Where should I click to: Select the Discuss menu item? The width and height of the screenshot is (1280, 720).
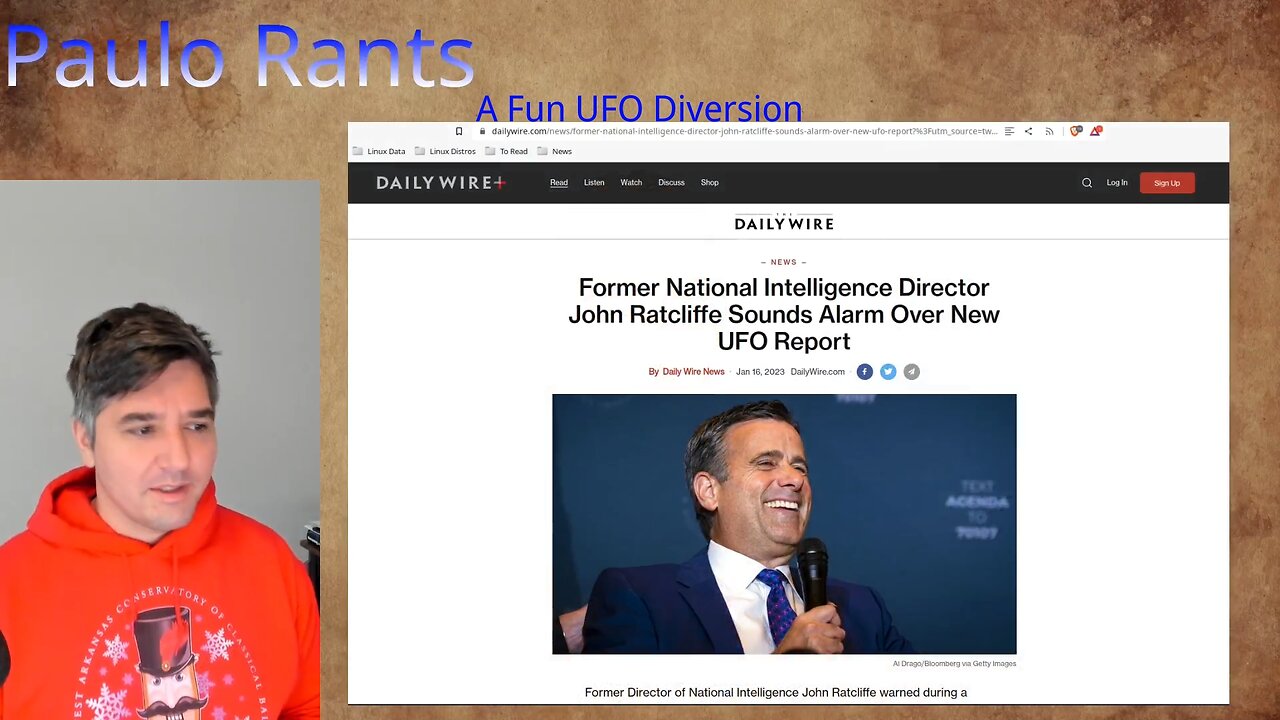671,183
